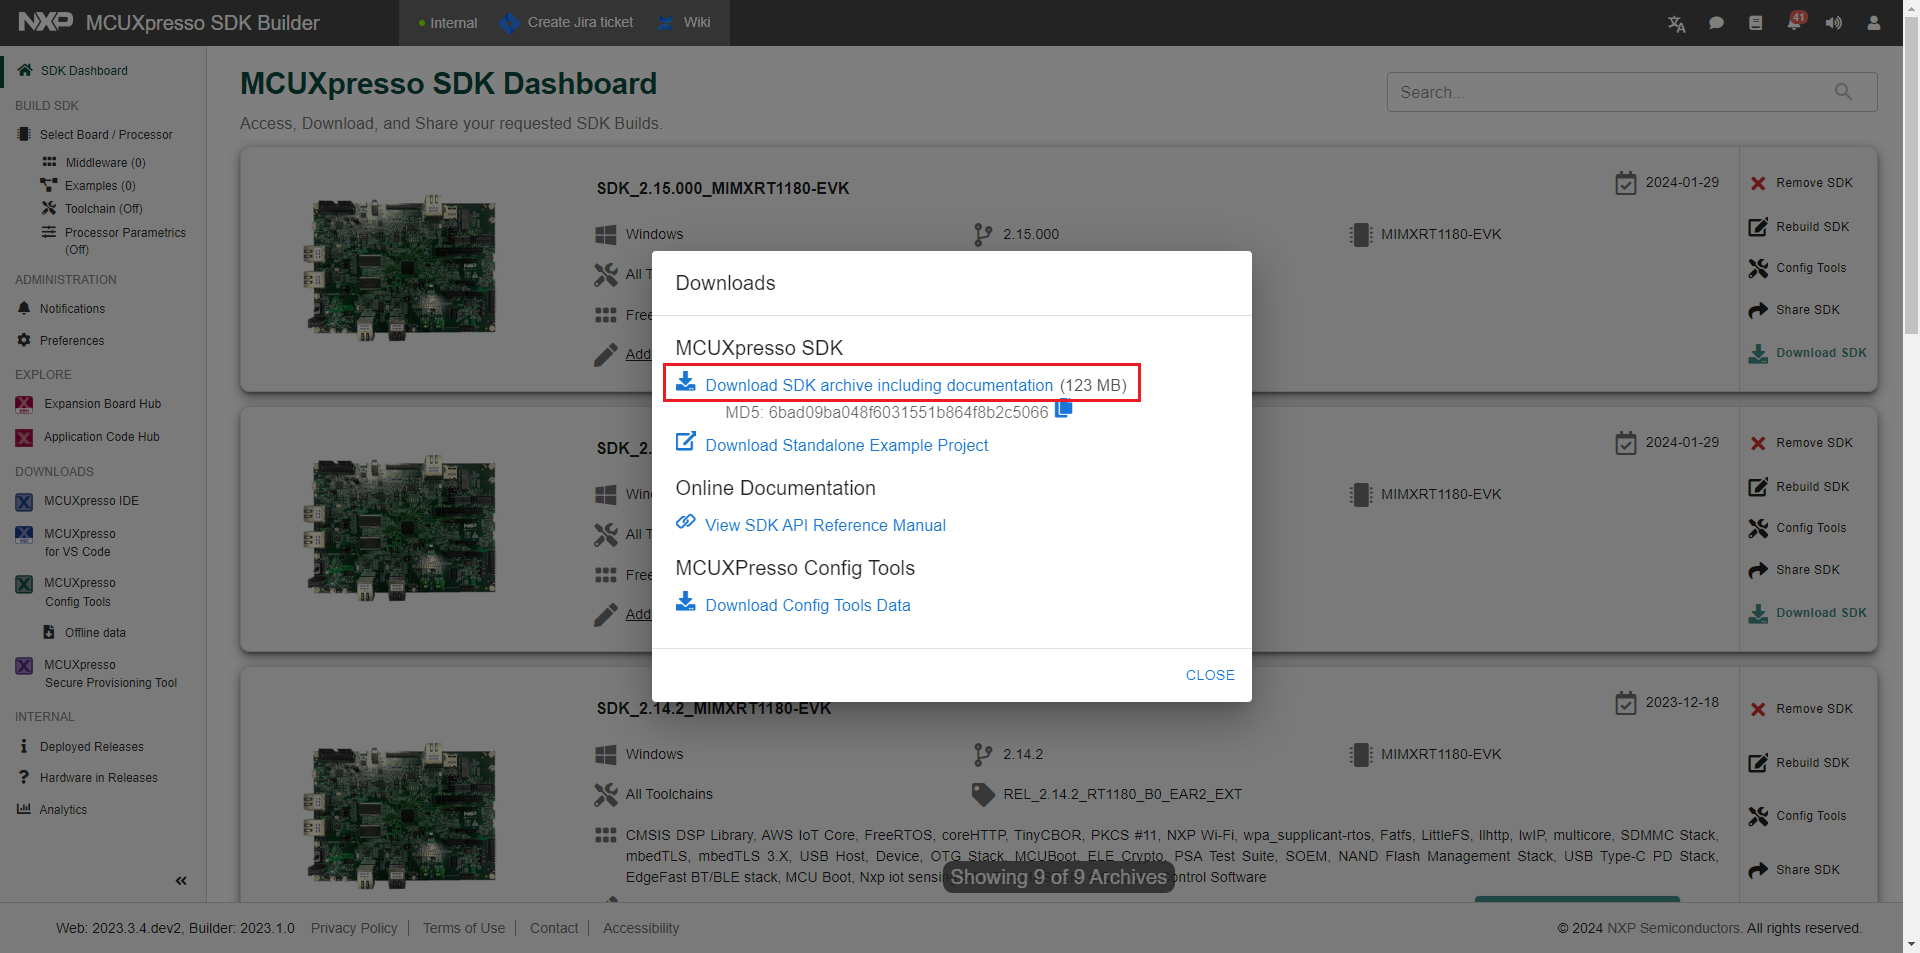Open Toolchain (Off) sidebar option
This screenshot has width=1920, height=953.
[103, 209]
